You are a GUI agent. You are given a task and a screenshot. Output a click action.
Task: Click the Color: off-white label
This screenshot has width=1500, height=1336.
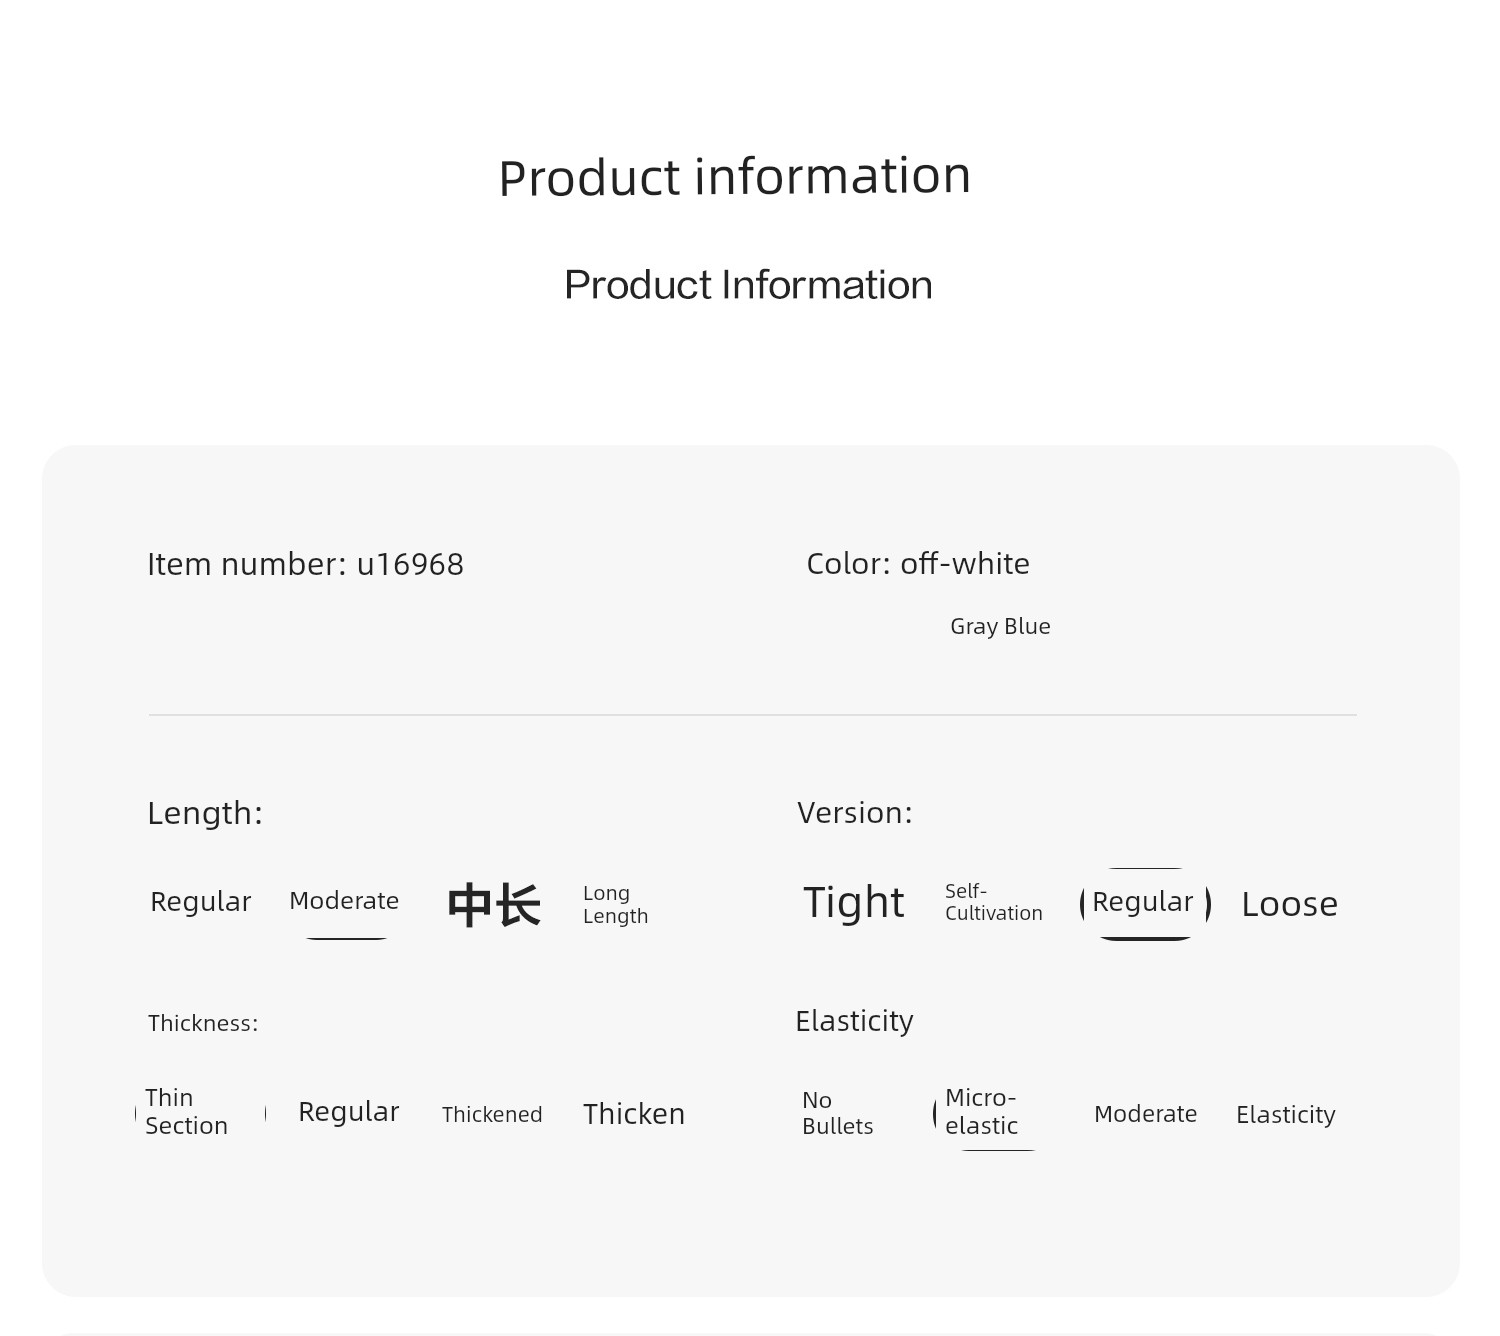pyautogui.click(x=918, y=563)
